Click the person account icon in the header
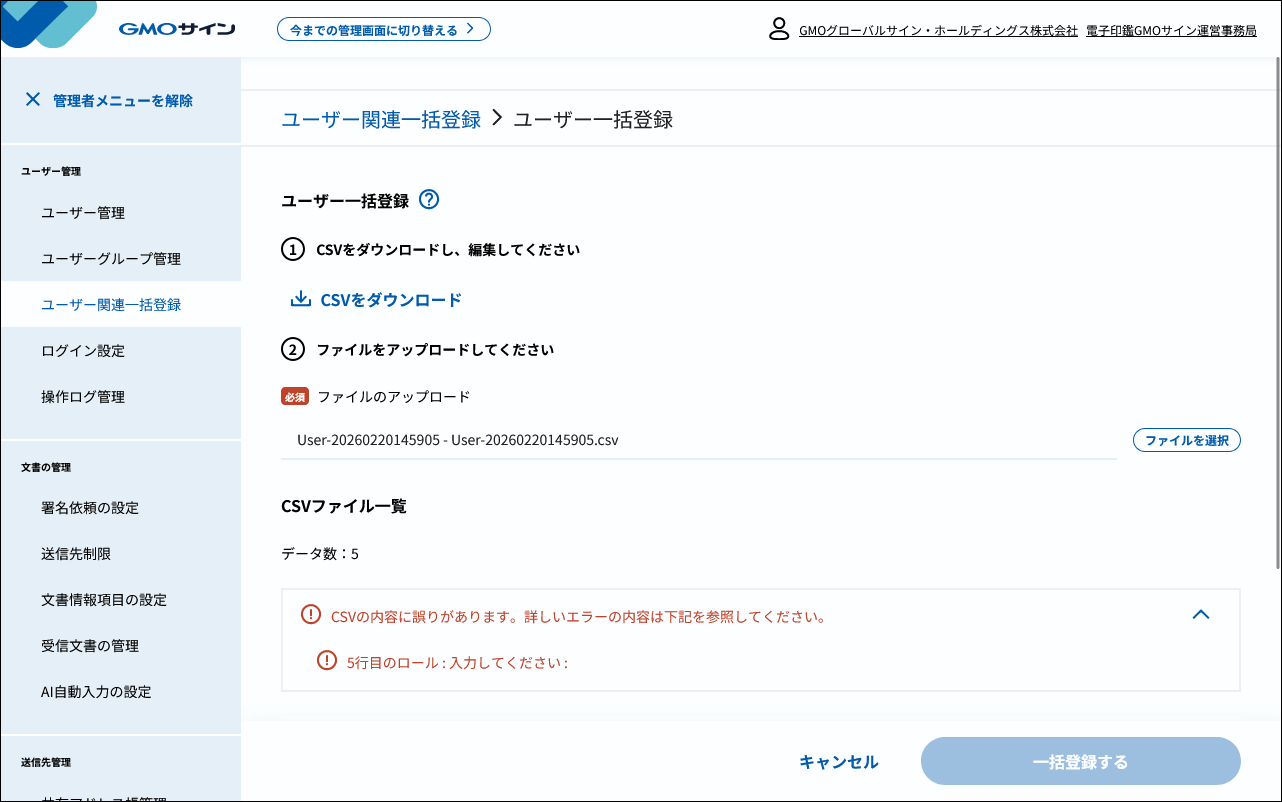Viewport: 1282px width, 802px height. [x=778, y=29]
